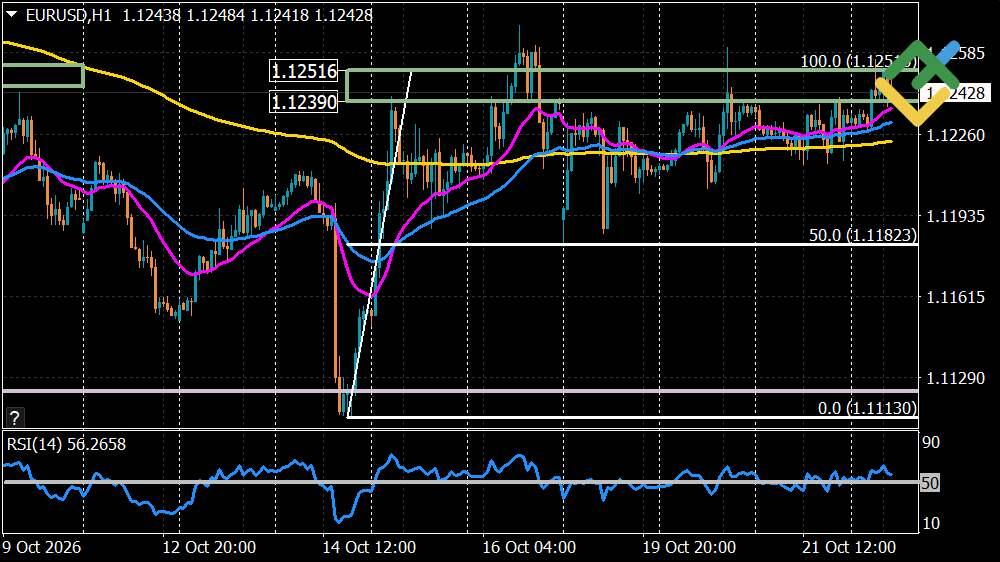Screen dimensions: 1000x562
Task: Click the 1.11935 price axis value
Action: [x=955, y=216]
